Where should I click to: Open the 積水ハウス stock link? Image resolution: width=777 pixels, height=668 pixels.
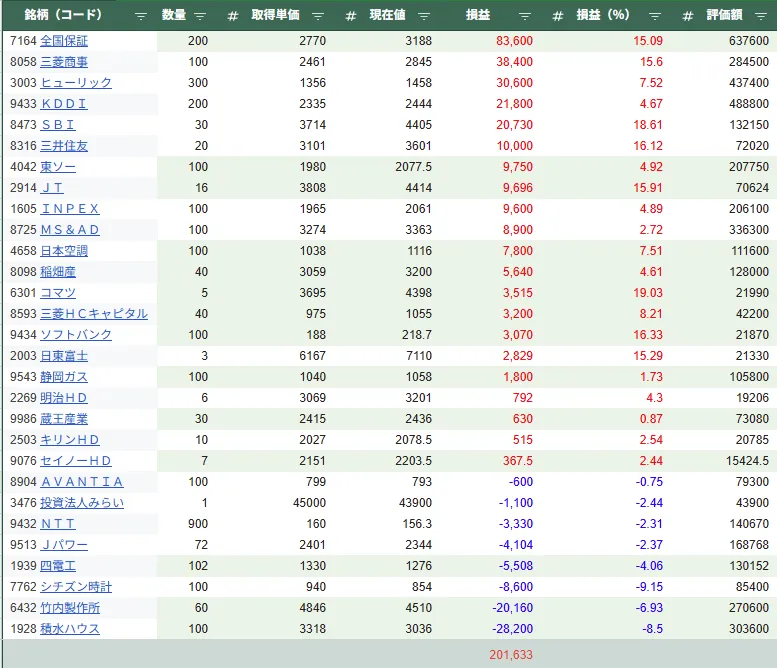coord(70,629)
